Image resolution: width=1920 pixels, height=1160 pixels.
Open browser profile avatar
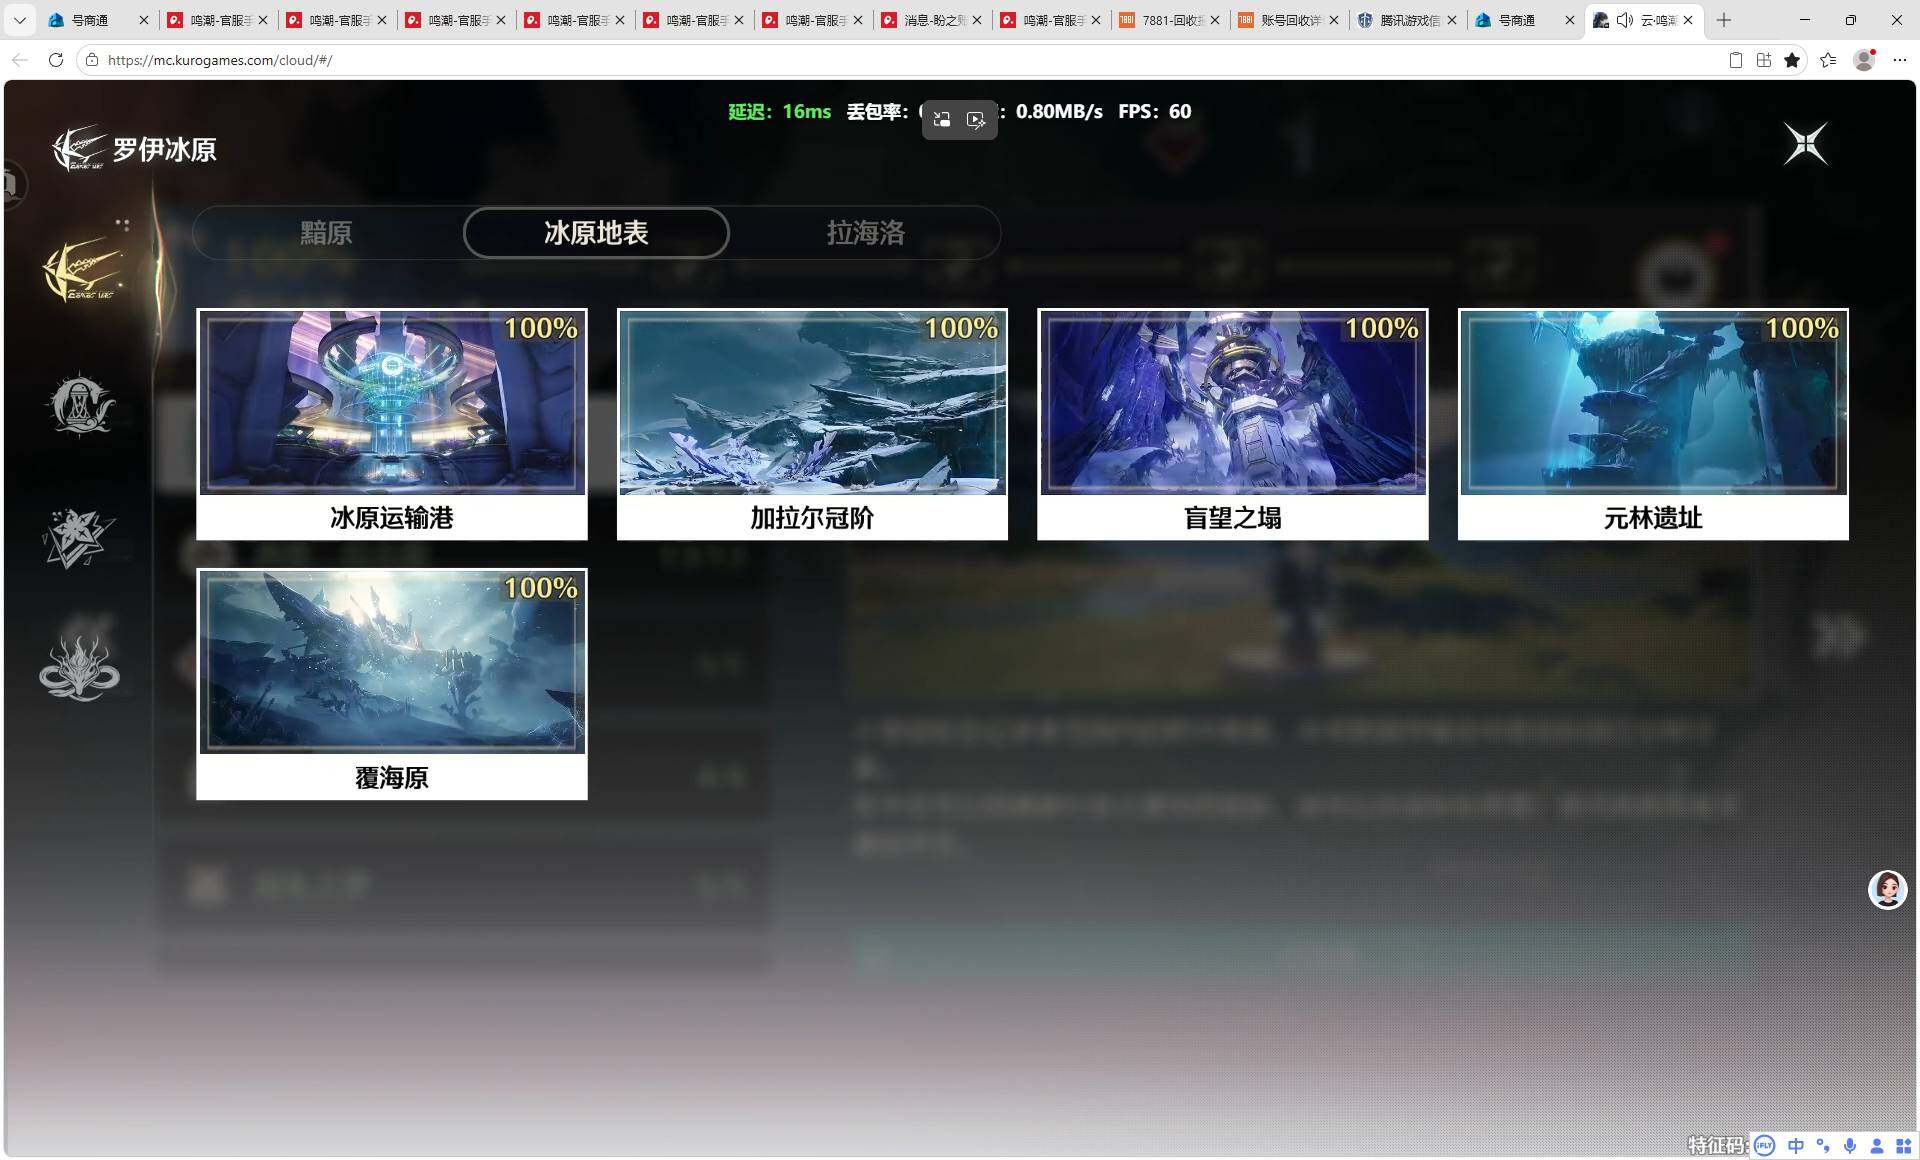[1864, 60]
